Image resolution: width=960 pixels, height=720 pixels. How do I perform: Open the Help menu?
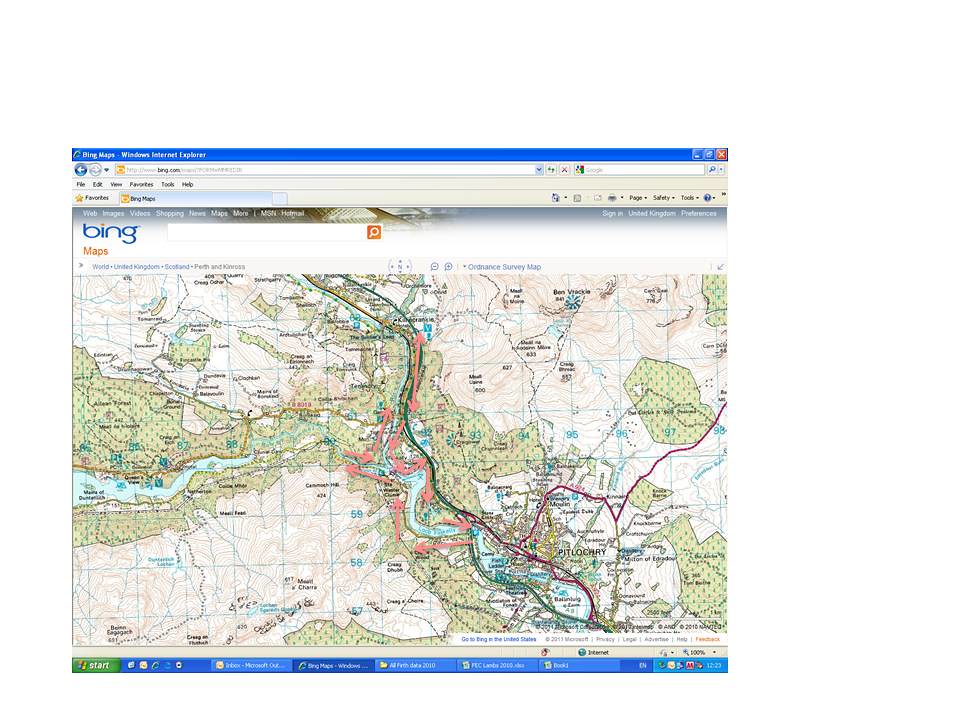click(187, 184)
